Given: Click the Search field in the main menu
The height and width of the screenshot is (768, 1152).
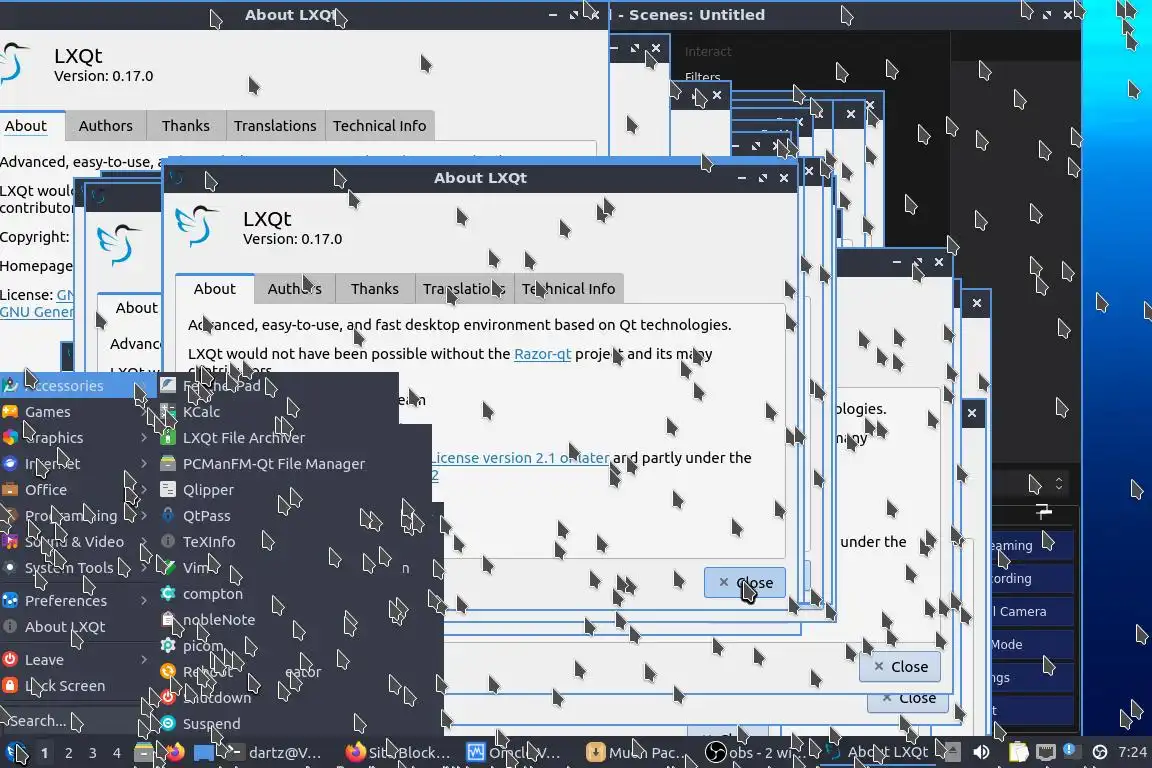Looking at the screenshot, I should pos(70,721).
